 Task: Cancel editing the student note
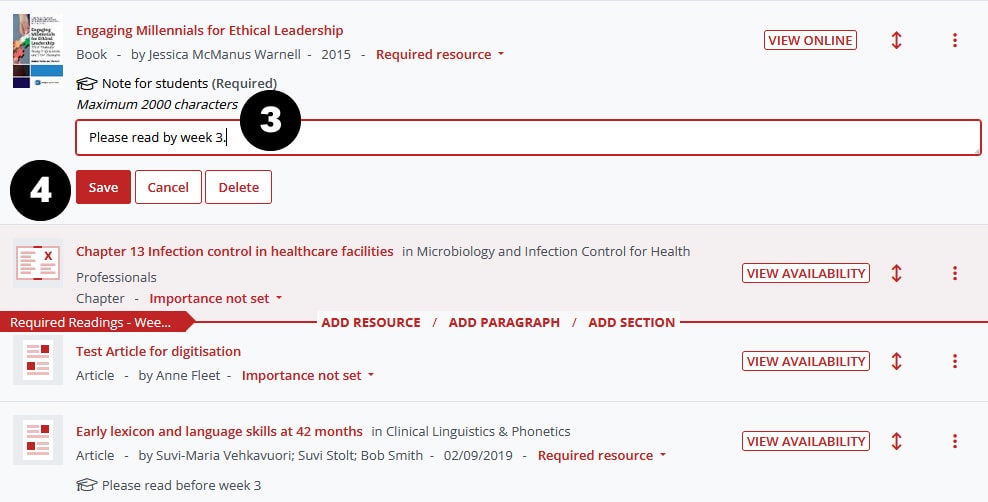click(x=168, y=187)
